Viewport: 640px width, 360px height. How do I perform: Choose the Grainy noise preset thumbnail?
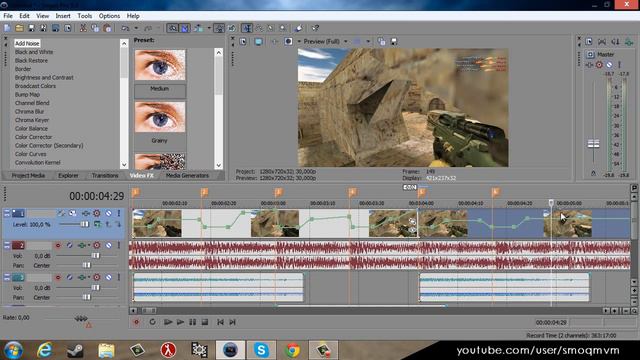pyautogui.click(x=160, y=117)
